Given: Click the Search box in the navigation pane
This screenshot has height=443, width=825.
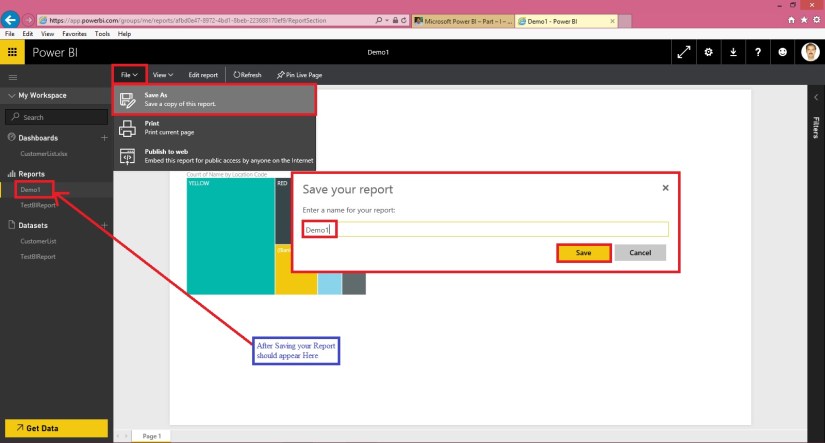Looking at the screenshot, I should click(x=56, y=117).
